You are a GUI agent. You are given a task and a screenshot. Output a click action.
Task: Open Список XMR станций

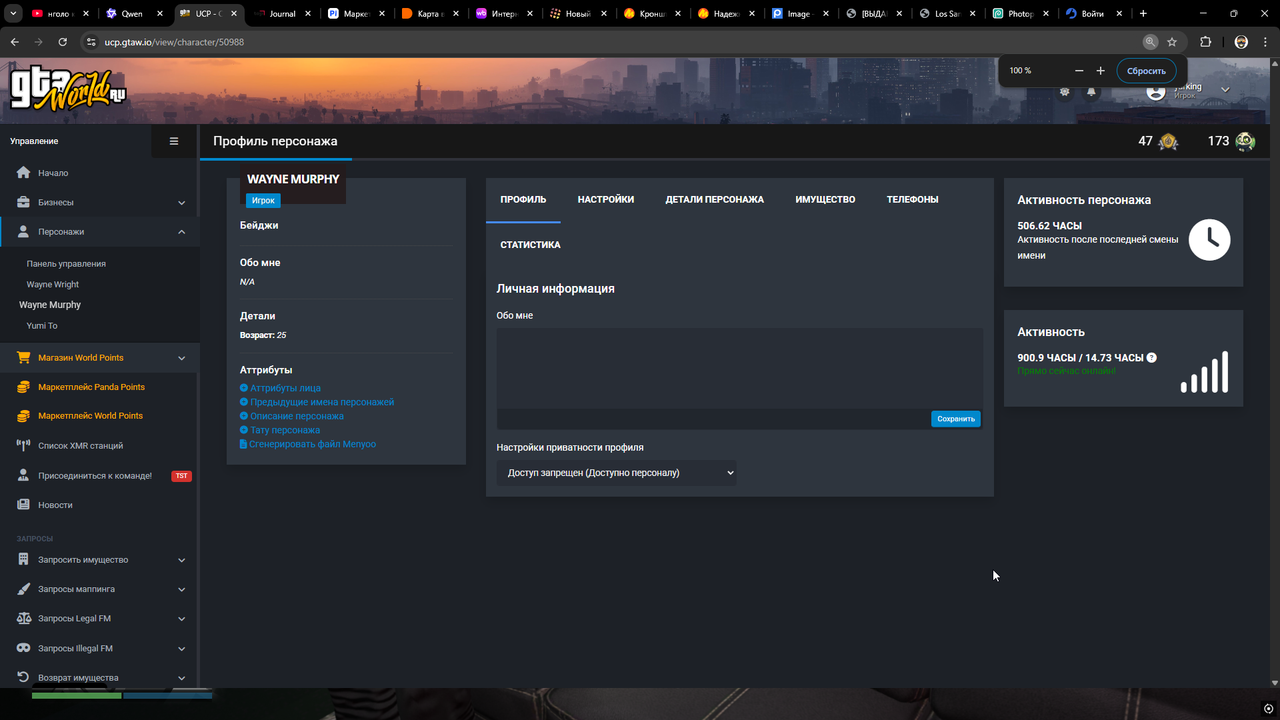(81, 446)
